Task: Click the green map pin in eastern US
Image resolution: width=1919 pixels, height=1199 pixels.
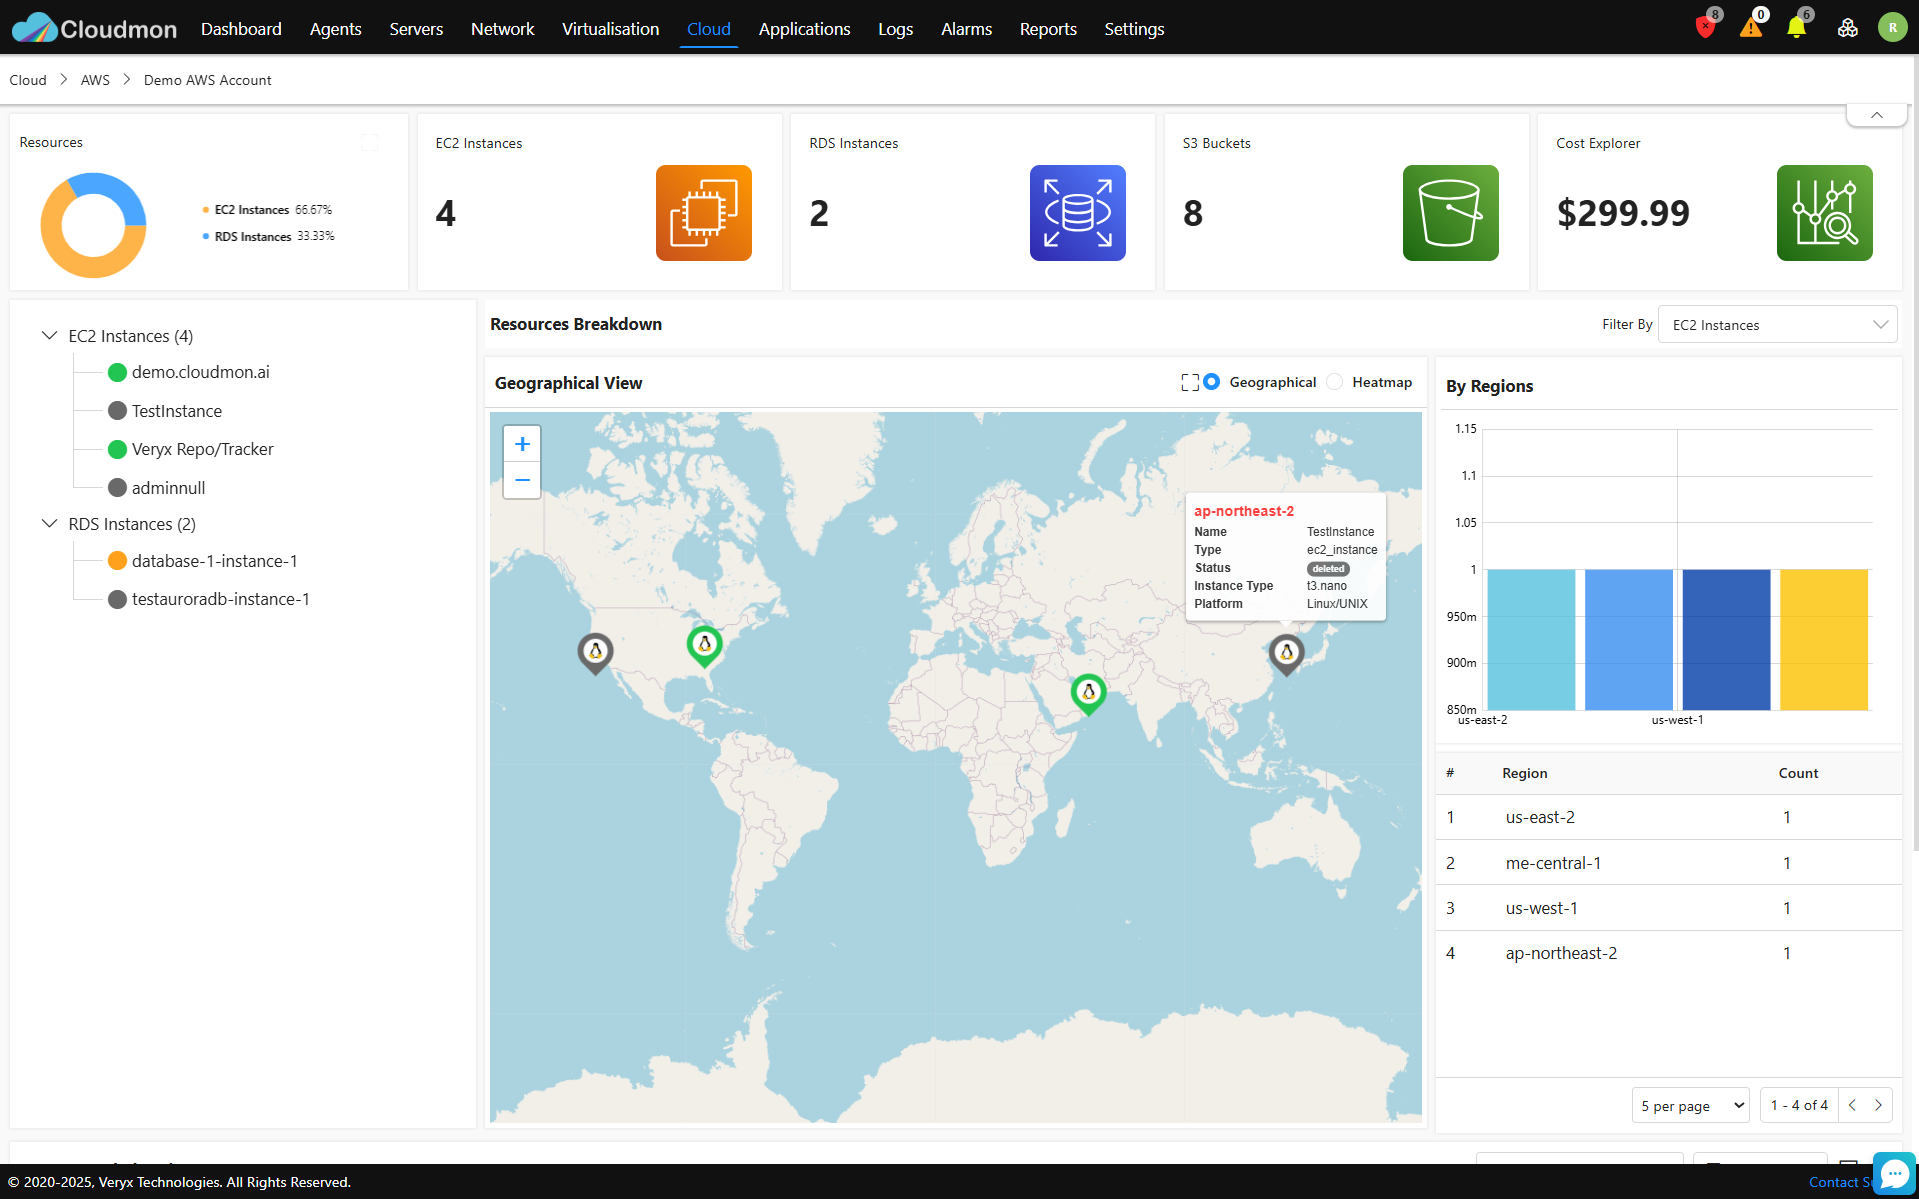Action: 704,646
